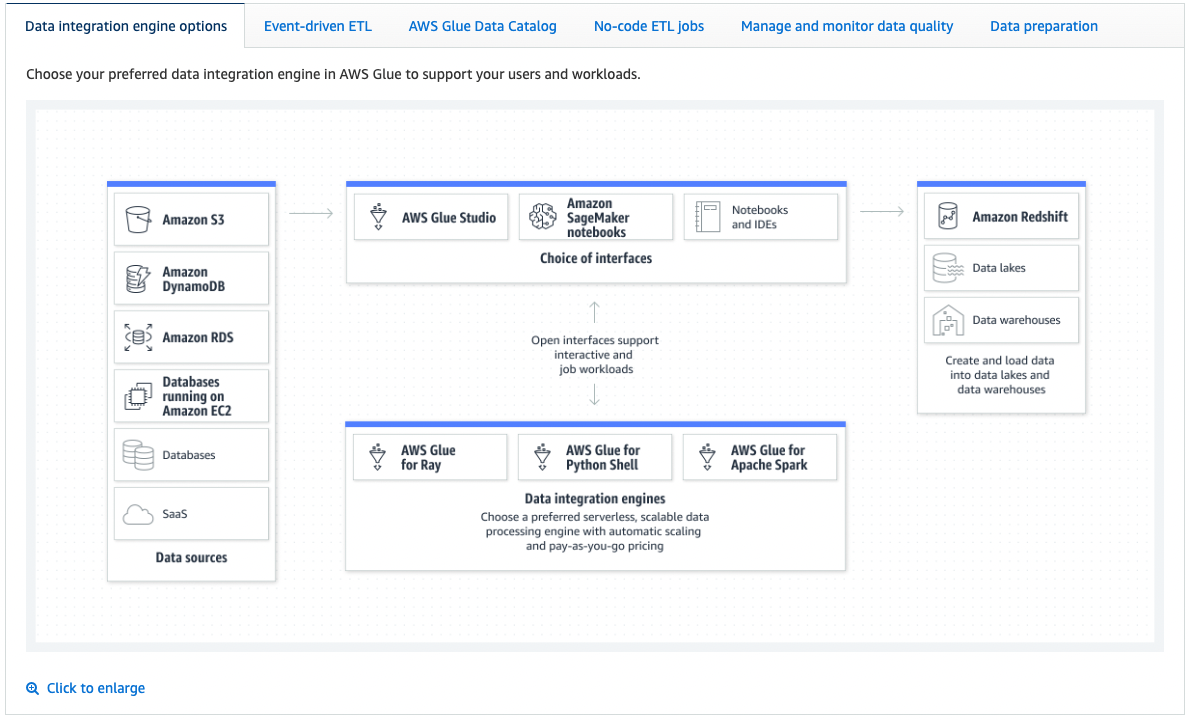The height and width of the screenshot is (720, 1189).
Task: Click the Databases stacked cylinders icon
Action: coord(138,455)
